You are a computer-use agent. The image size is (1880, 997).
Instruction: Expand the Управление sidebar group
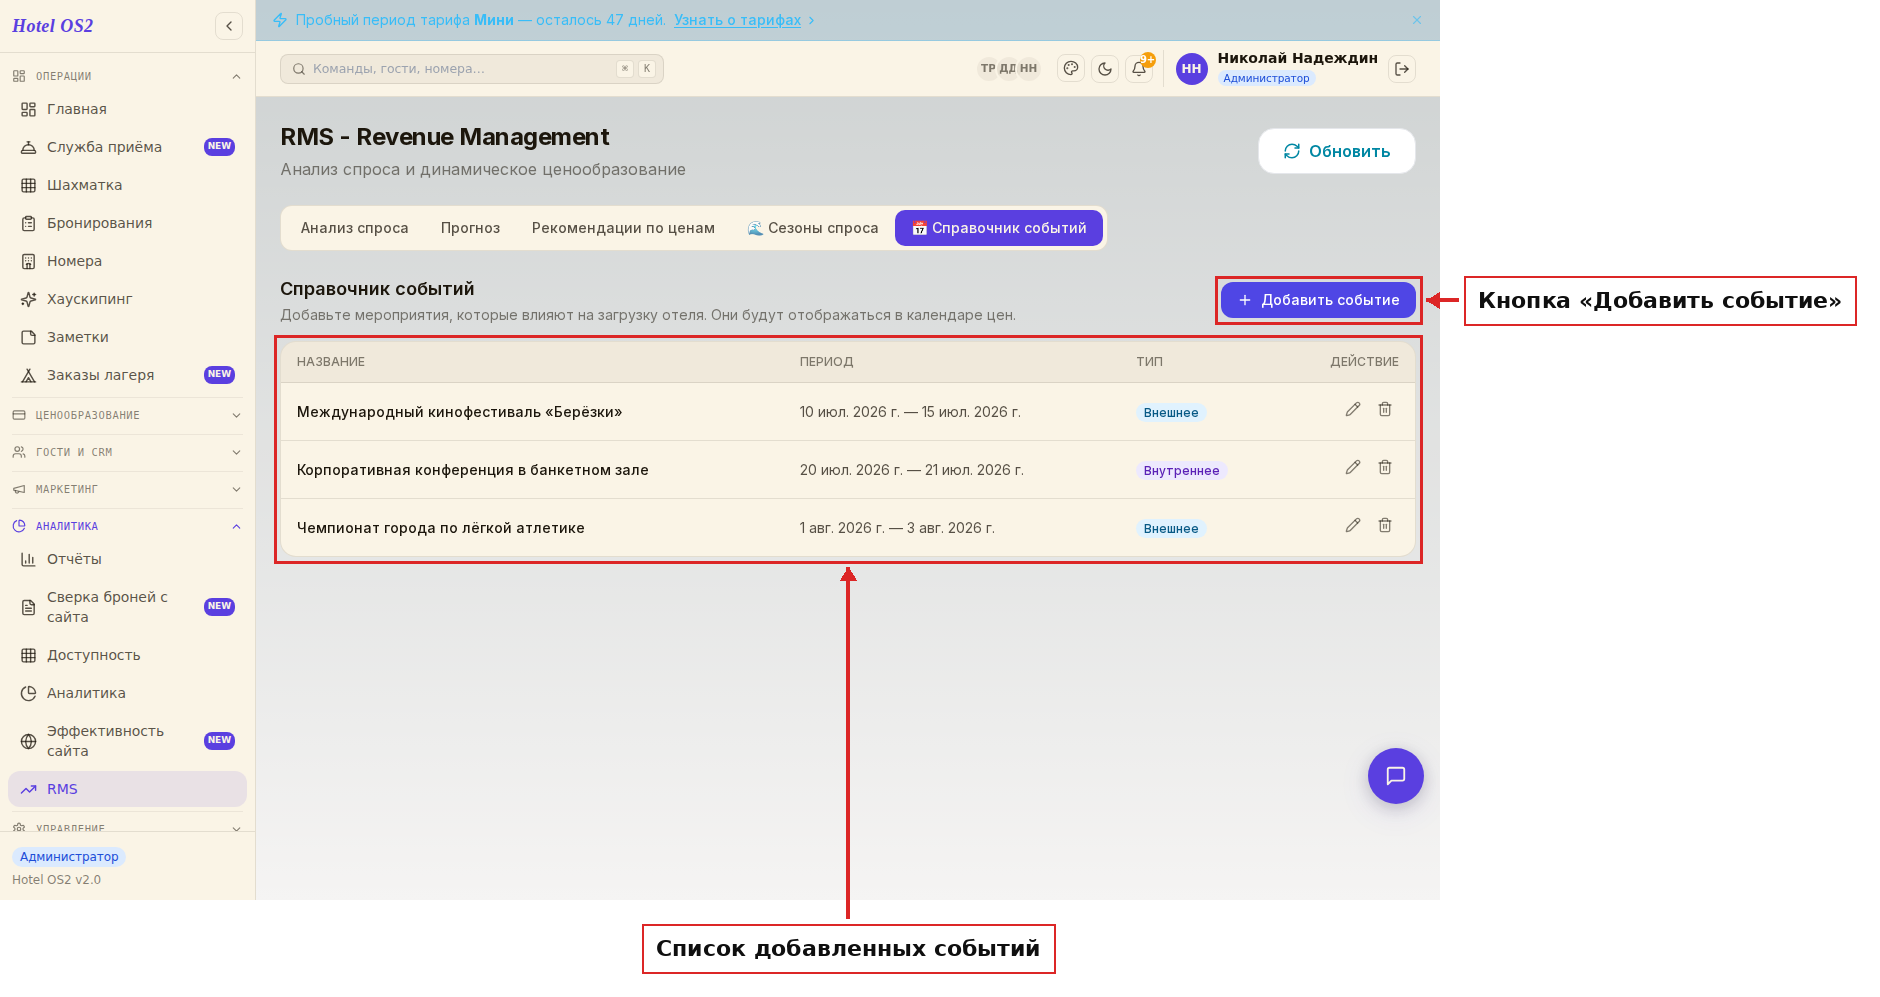tap(127, 827)
